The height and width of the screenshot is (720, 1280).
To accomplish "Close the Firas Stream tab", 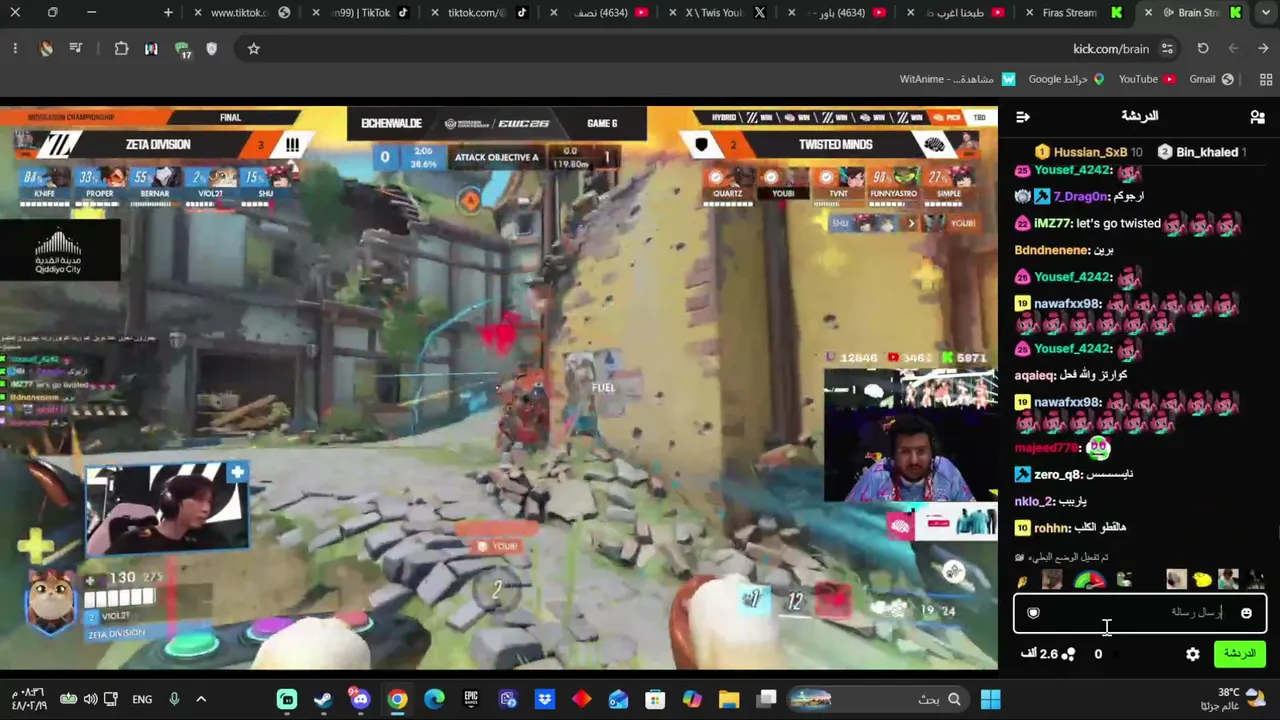I will 1030,13.
